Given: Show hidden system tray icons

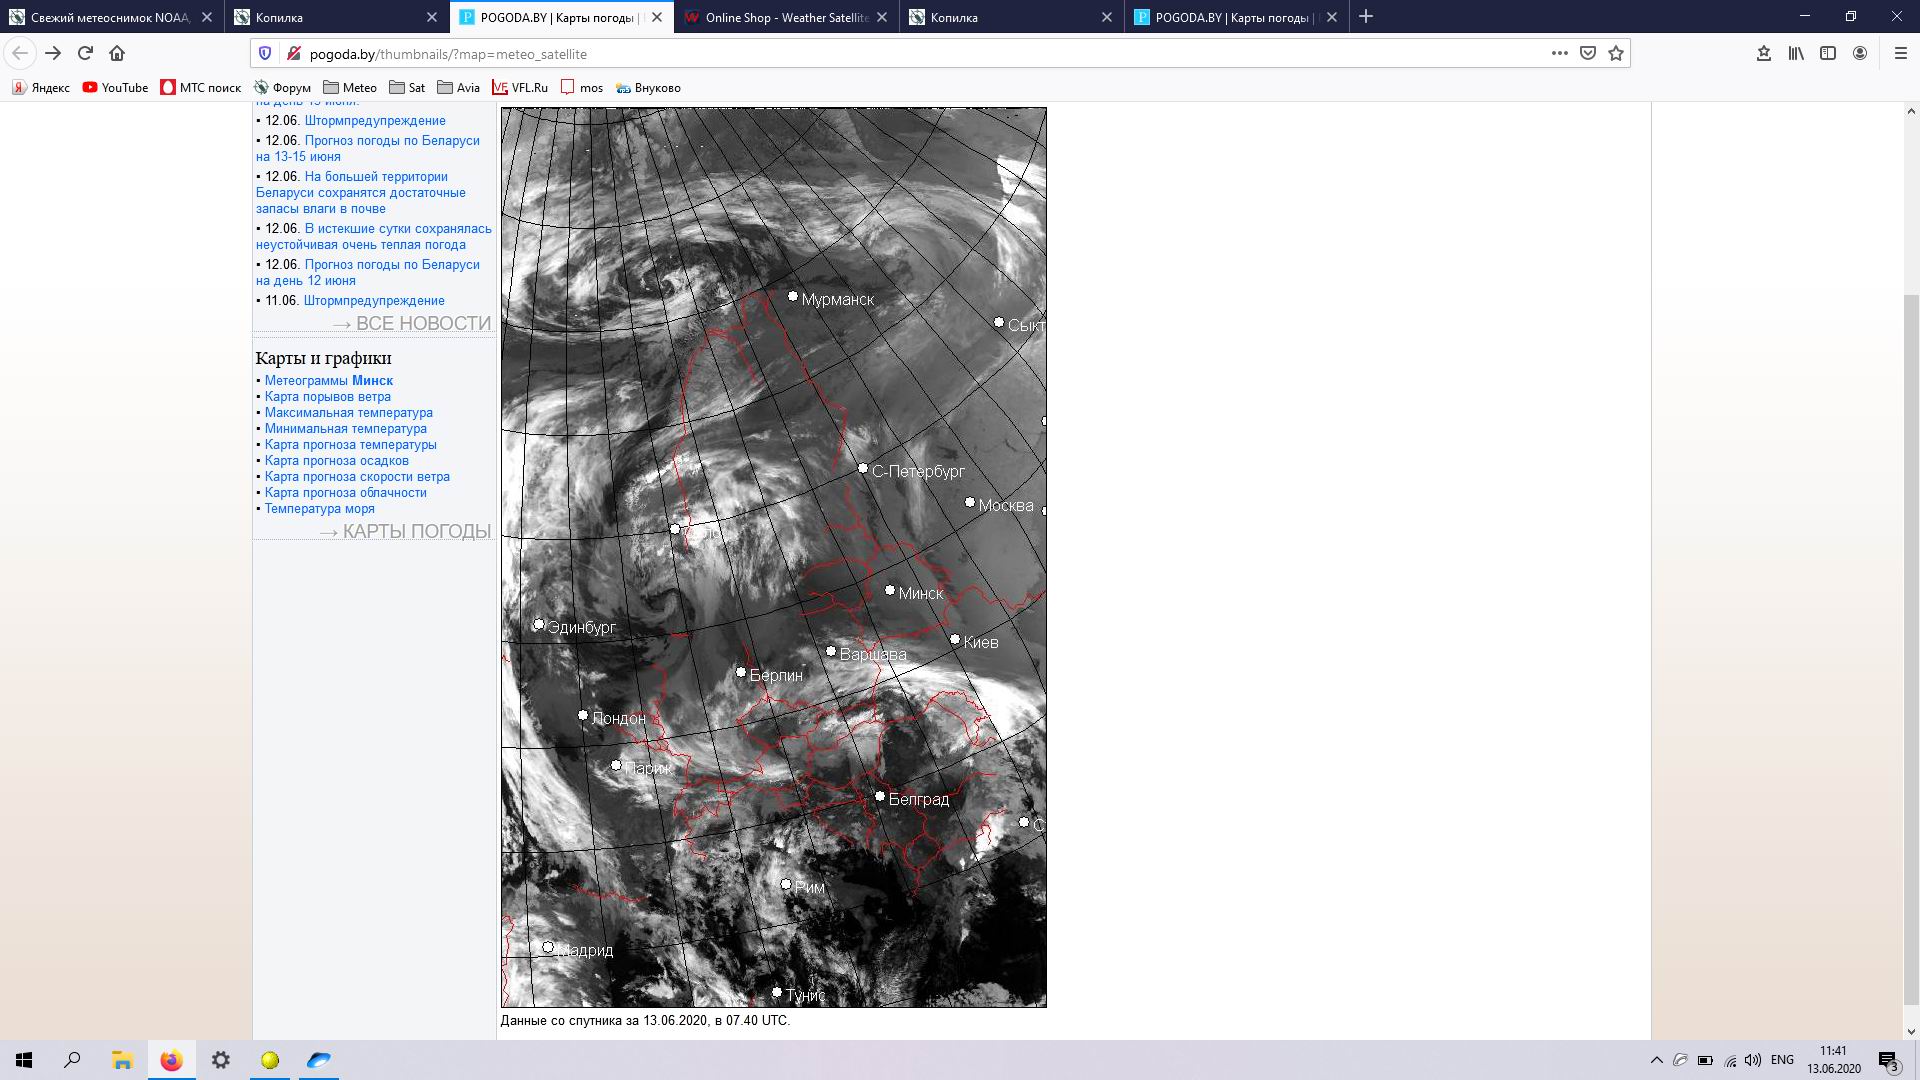Looking at the screenshot, I should [x=1656, y=1060].
